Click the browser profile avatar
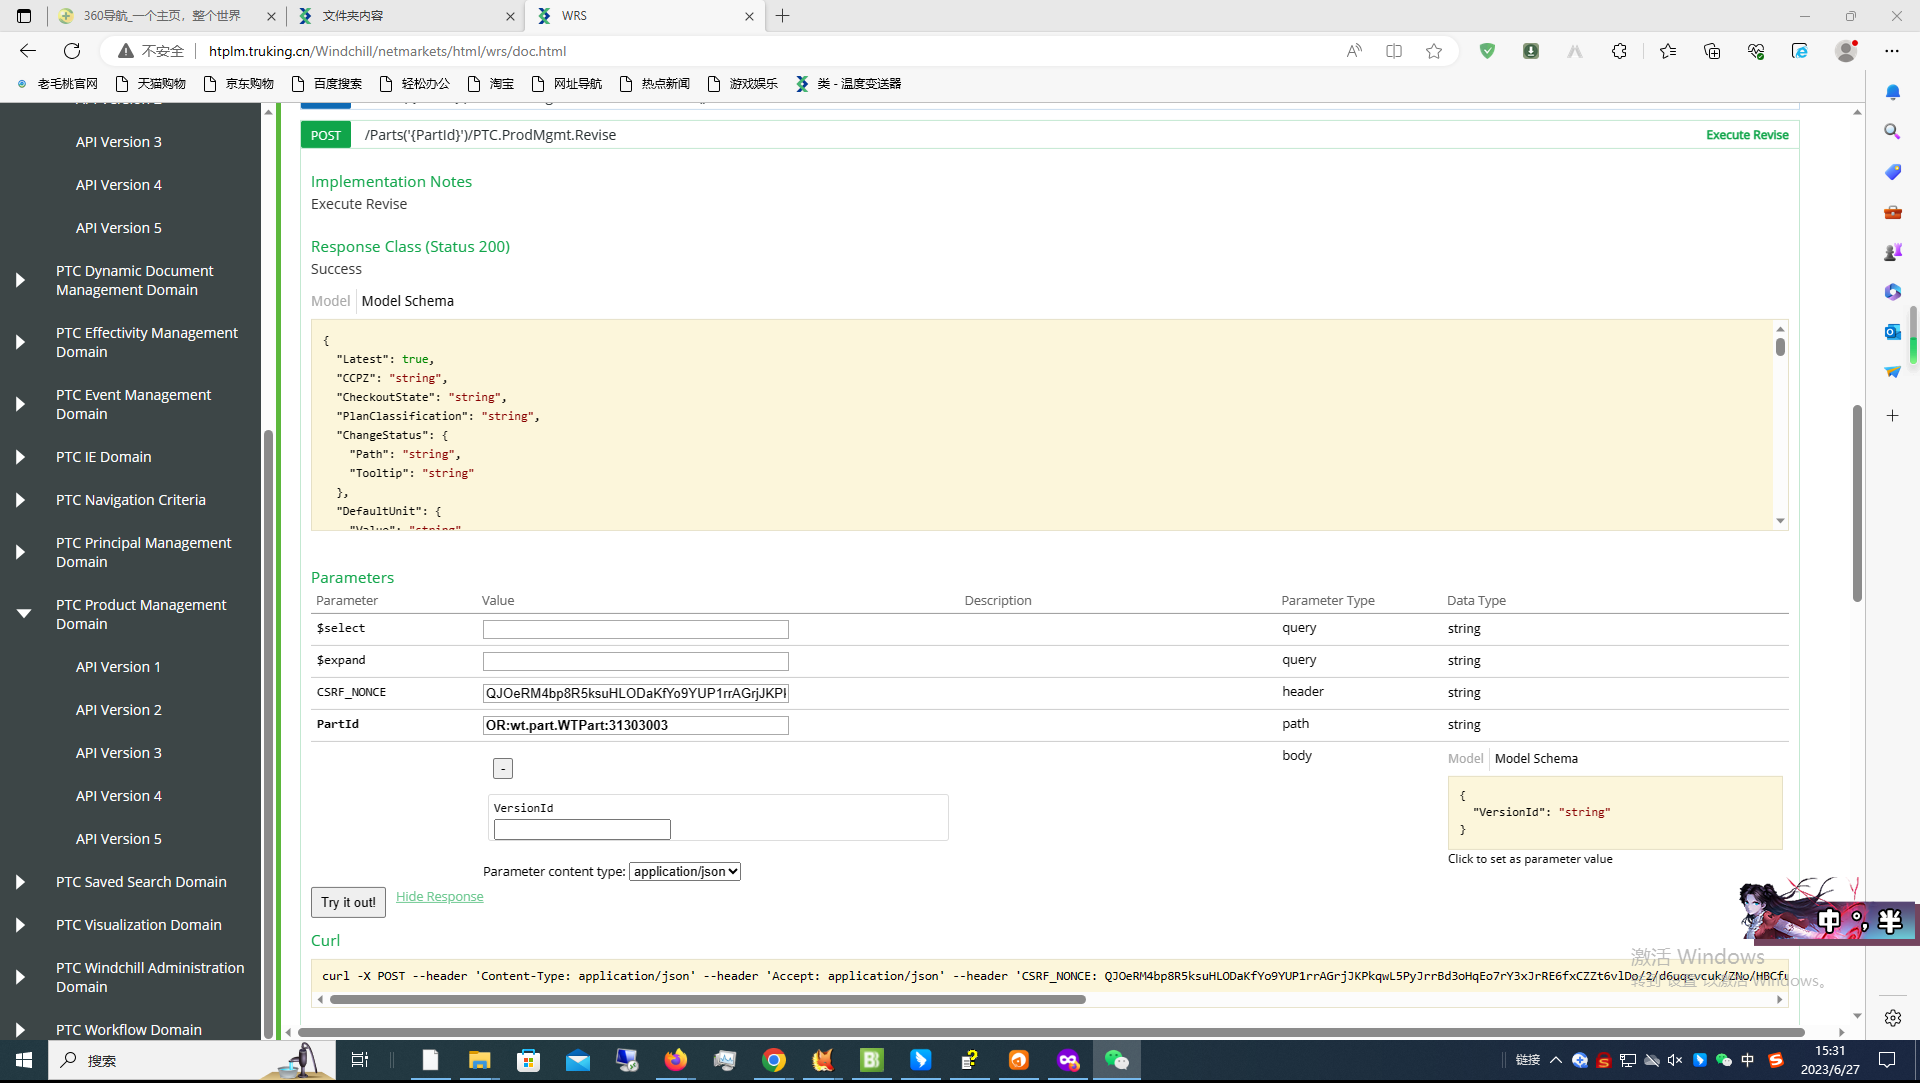1920x1083 pixels. point(1846,51)
